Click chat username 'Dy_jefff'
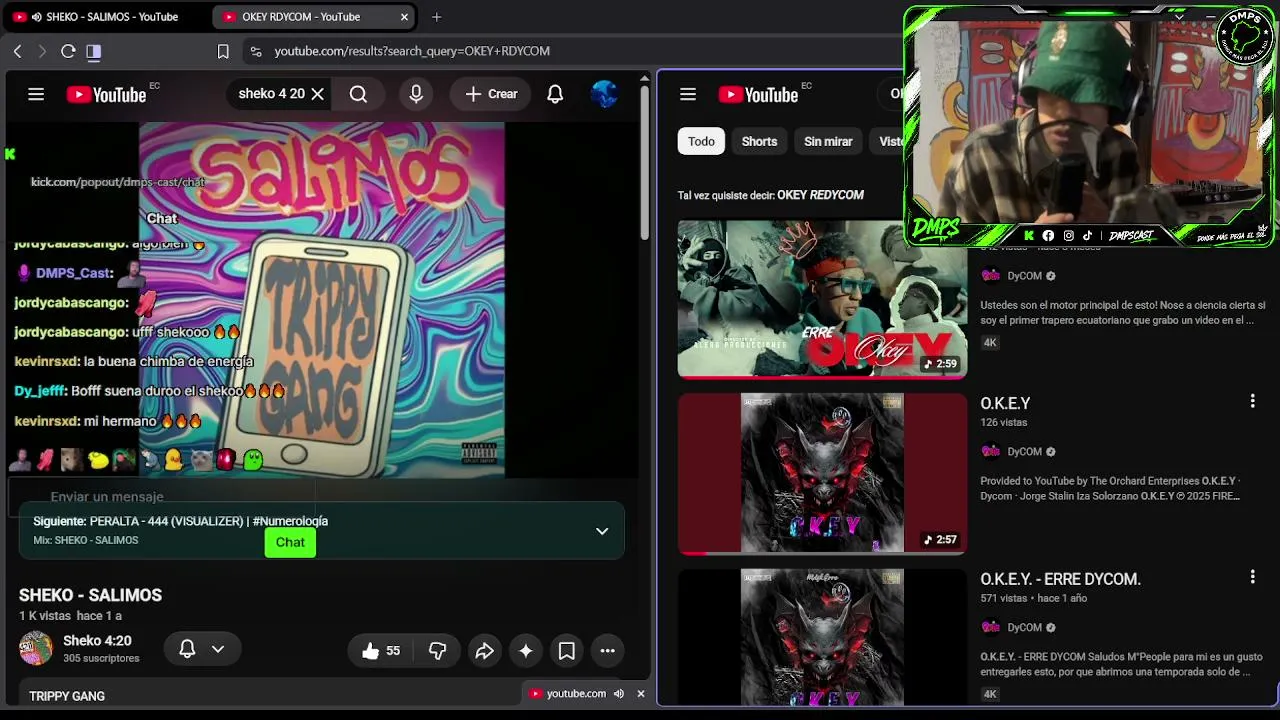1280x720 pixels. click(40, 391)
